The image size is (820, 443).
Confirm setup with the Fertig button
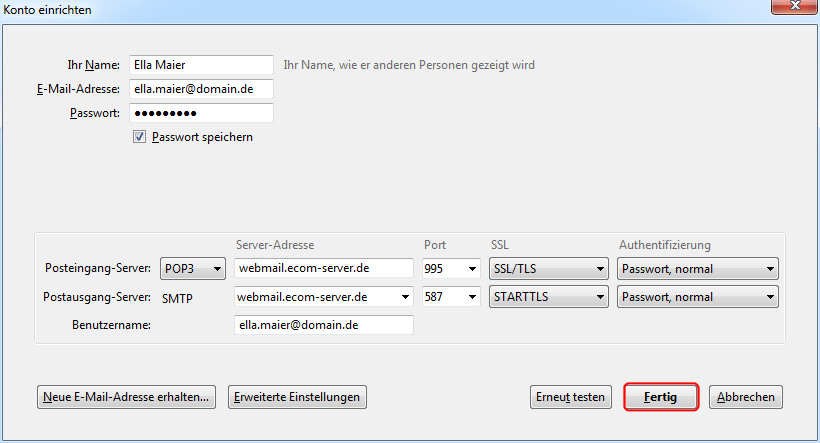coord(660,397)
